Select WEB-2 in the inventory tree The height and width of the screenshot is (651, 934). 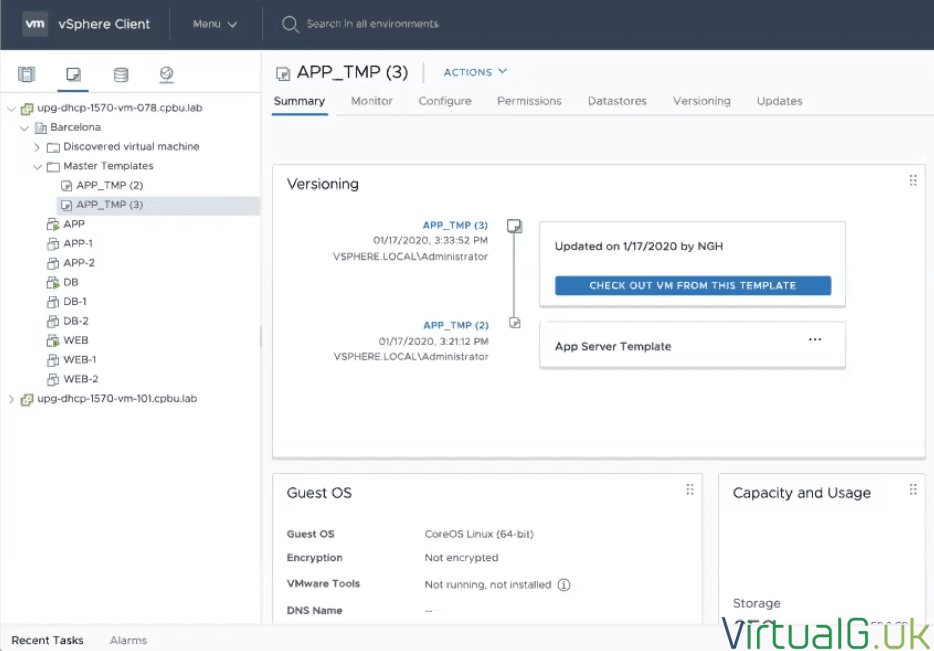81,379
